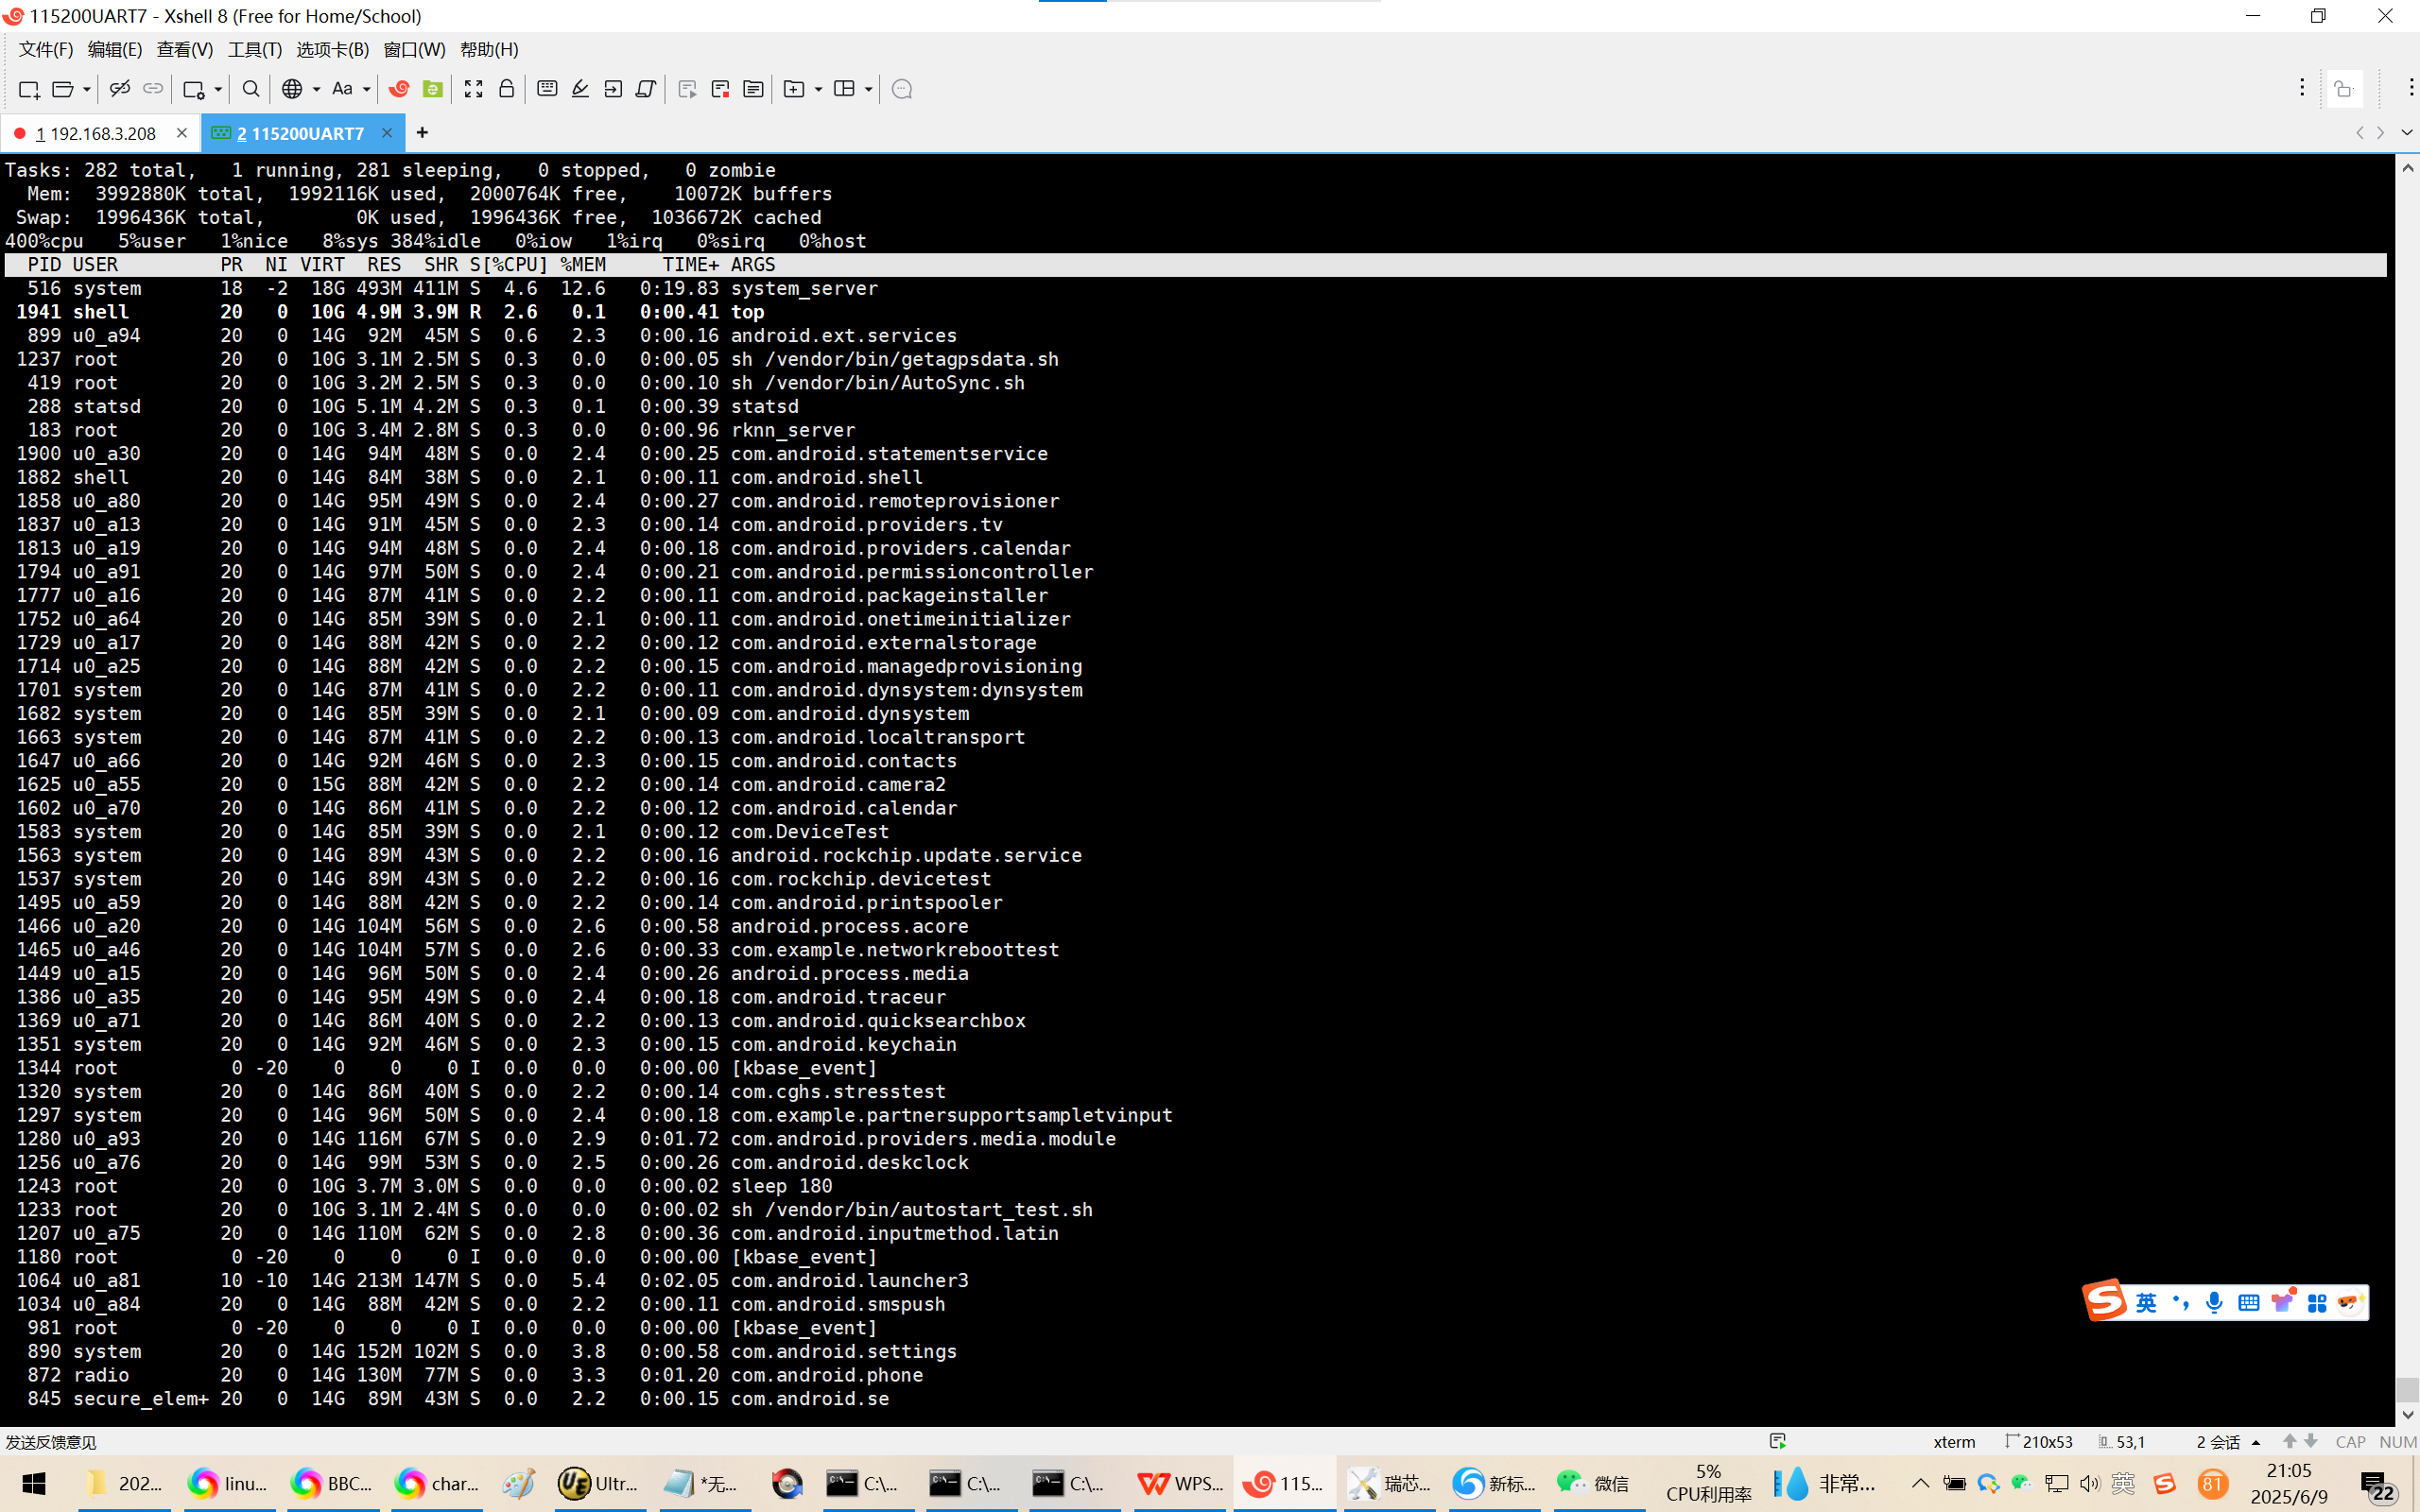Open the 工具(T) menu
This screenshot has height=1512, width=2420.
pos(254,49)
